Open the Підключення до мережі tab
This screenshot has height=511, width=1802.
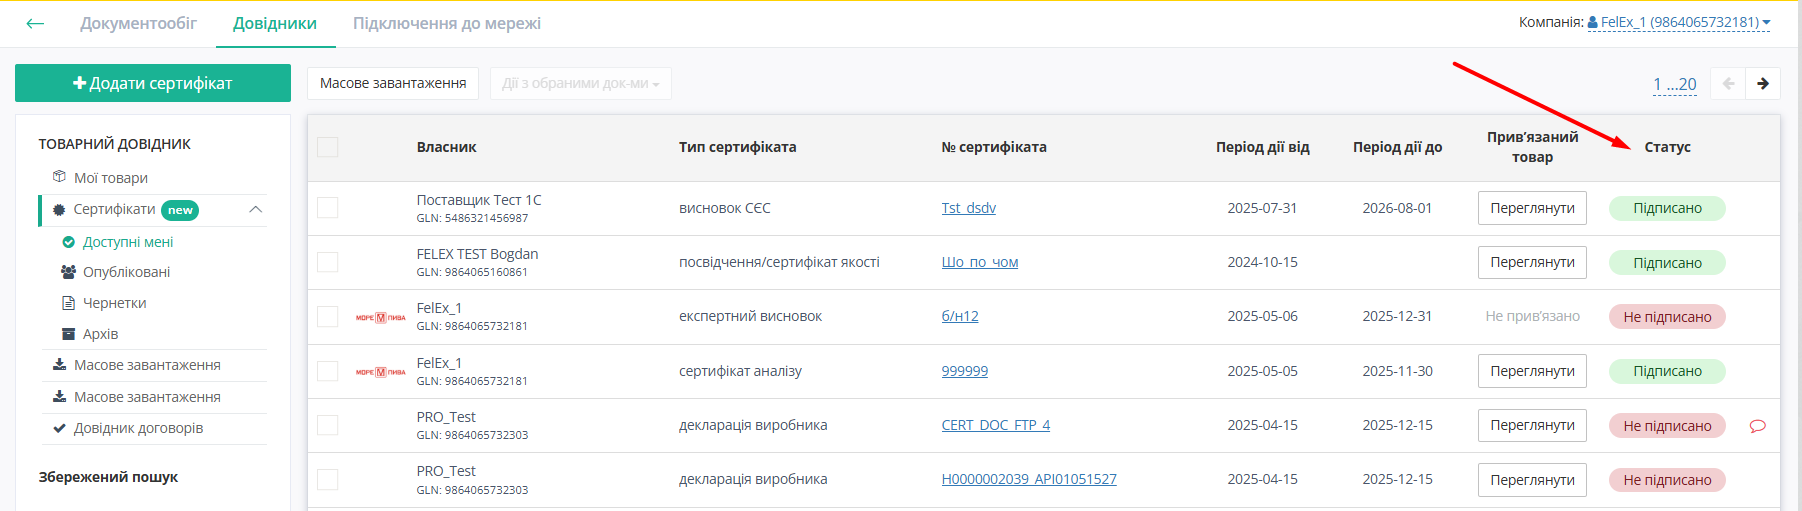point(447,23)
